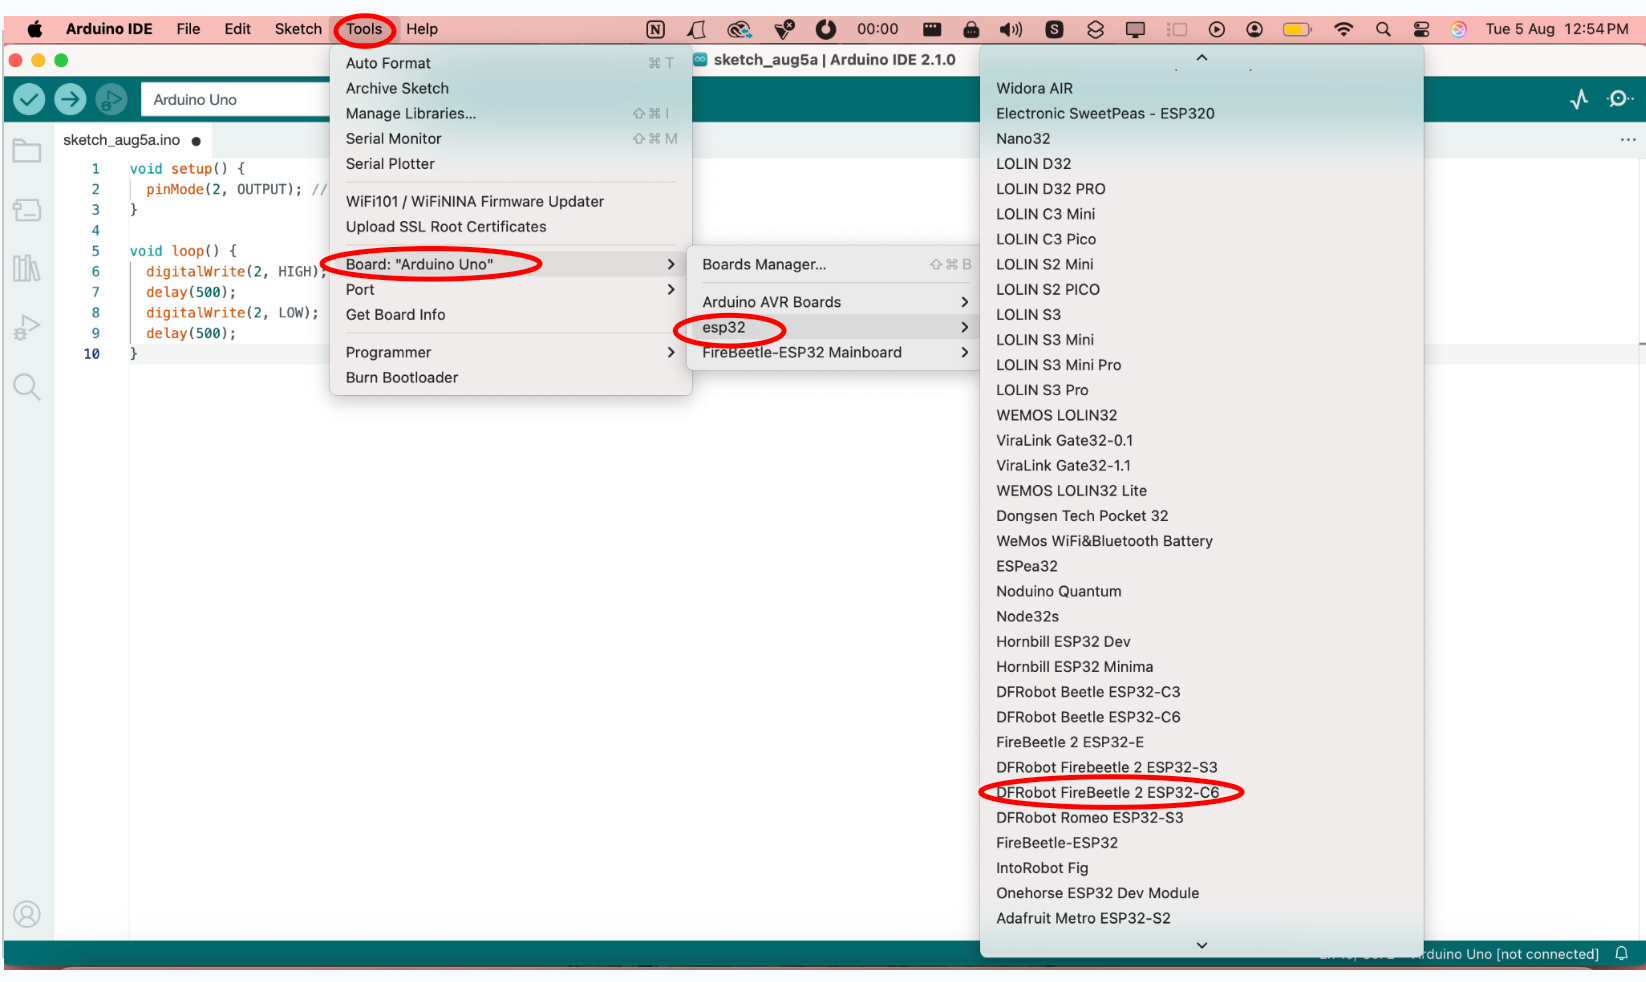The height and width of the screenshot is (982, 1646).
Task: Open WiFi101 / WiFiNINA Firmware Updater
Action: [510, 201]
